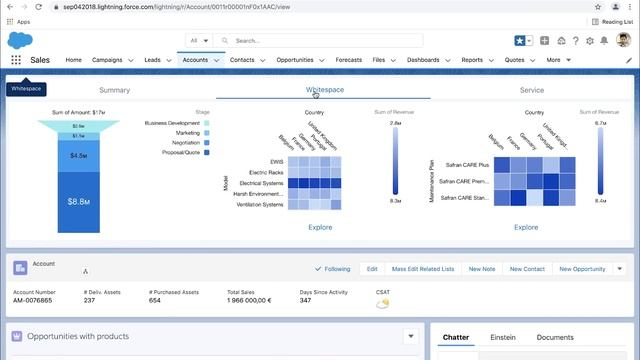Click Mass Edit Related Lists

click(x=423, y=269)
